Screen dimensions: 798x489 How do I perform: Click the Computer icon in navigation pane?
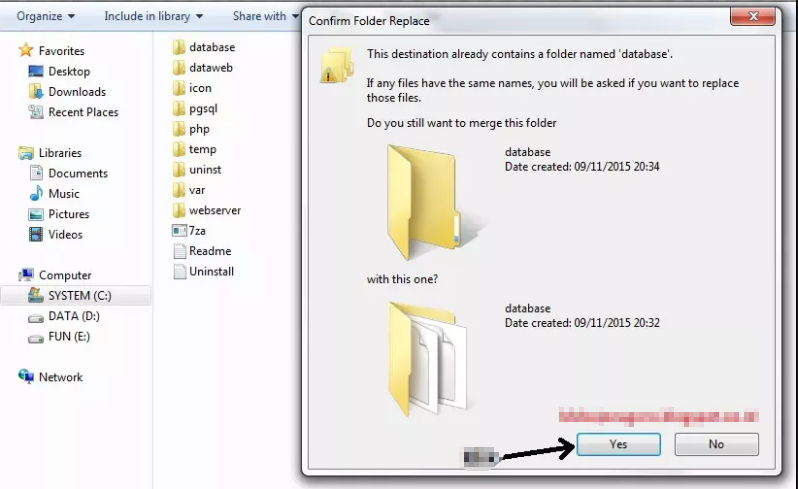pyautogui.click(x=25, y=275)
